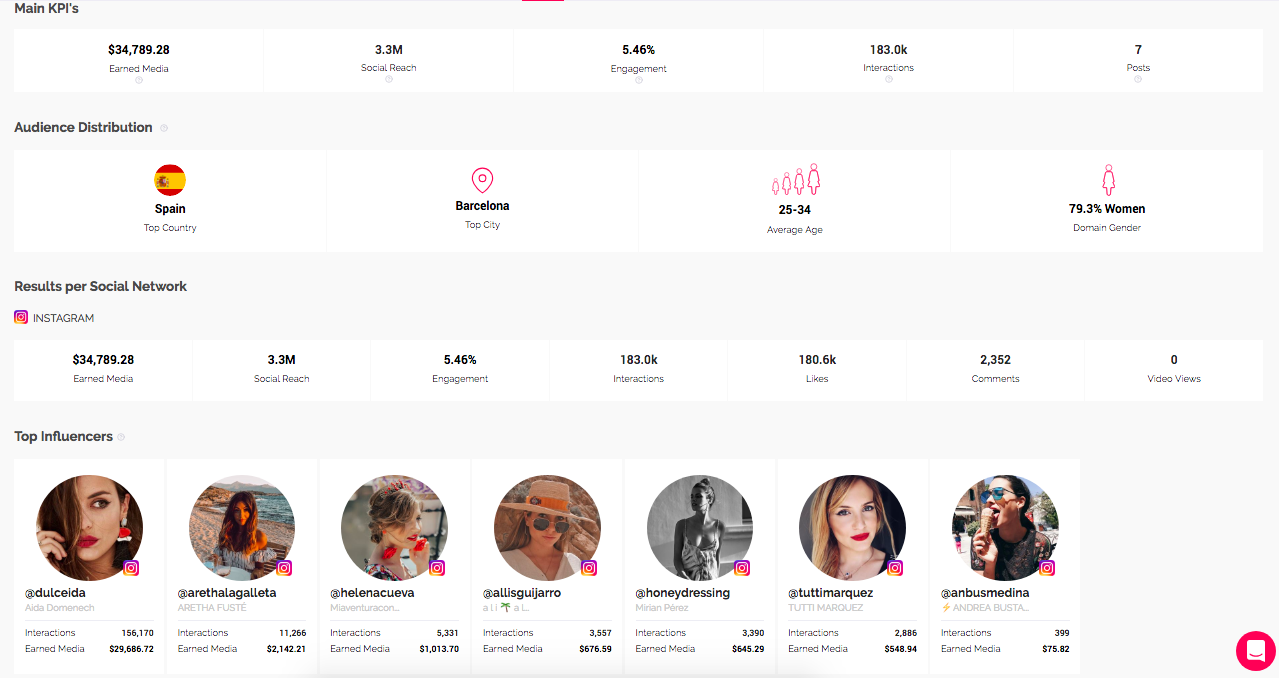This screenshot has width=1279, height=678.
Task: Open the pink chat widget button
Action: tap(1255, 651)
